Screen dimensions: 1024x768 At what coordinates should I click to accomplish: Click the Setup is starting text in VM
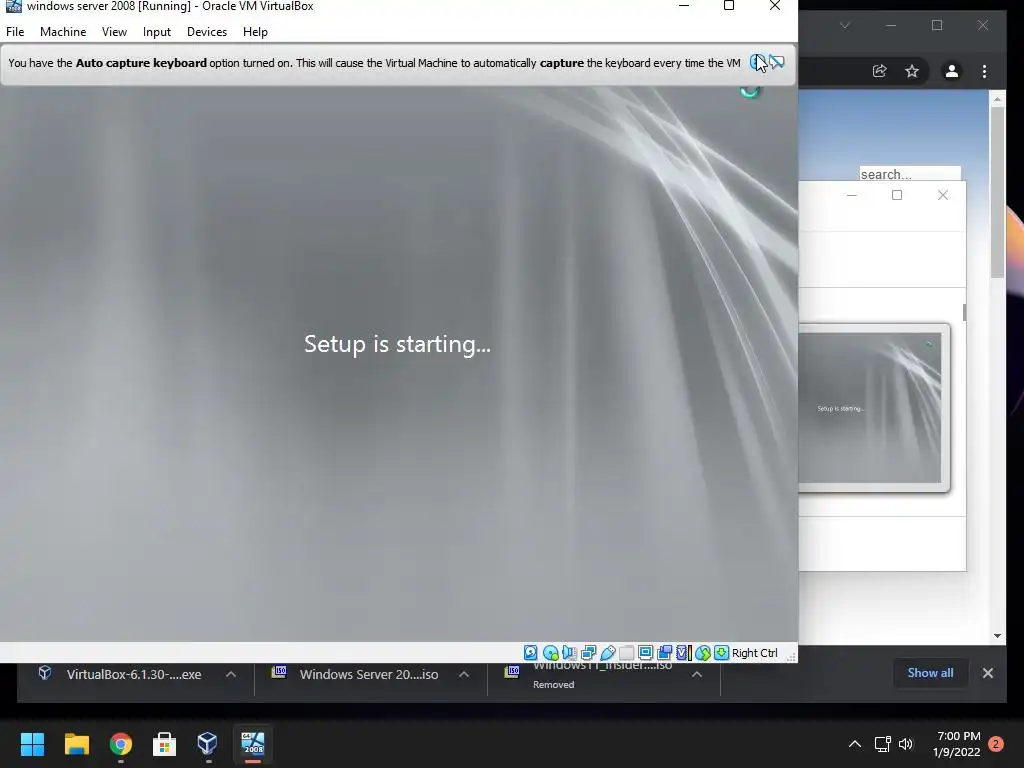click(x=397, y=344)
